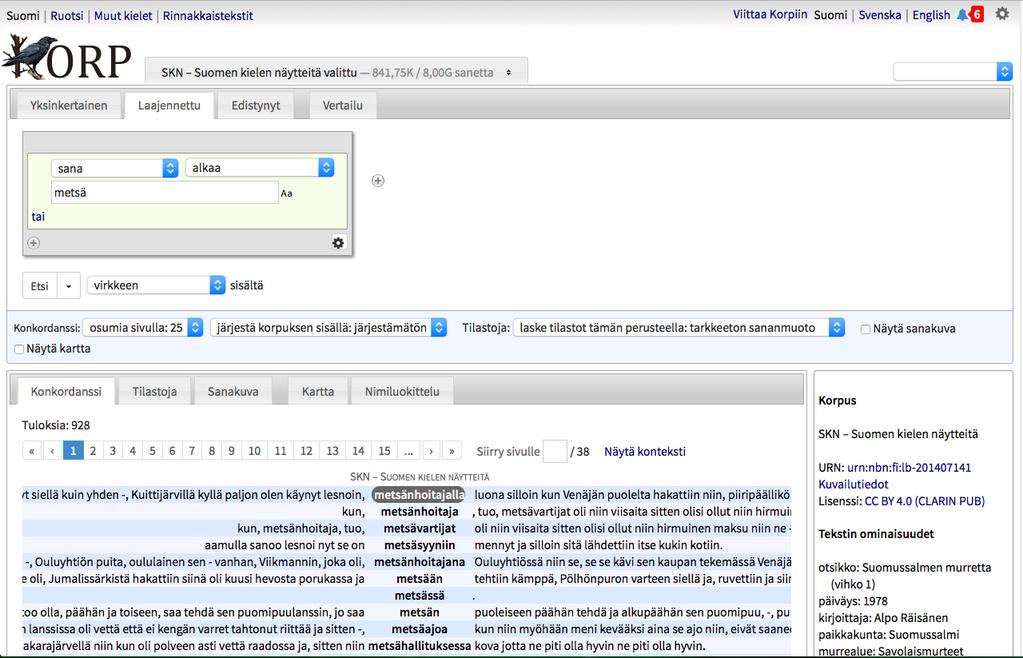Go to the first results page
The height and width of the screenshot is (658, 1023).
31,451
